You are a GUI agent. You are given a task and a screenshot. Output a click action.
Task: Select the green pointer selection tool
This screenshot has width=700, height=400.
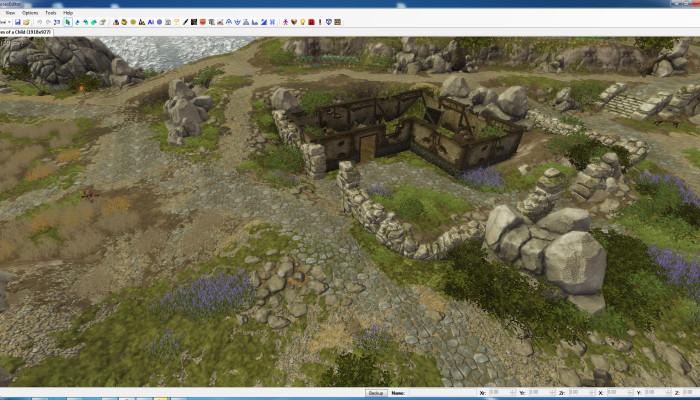pos(68,22)
